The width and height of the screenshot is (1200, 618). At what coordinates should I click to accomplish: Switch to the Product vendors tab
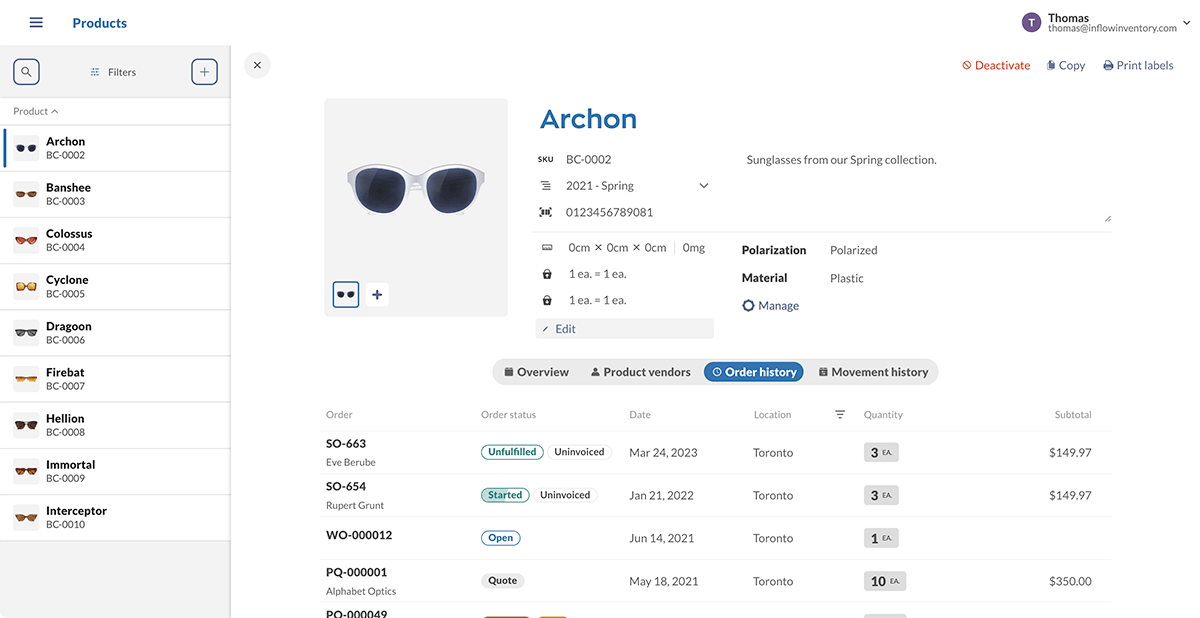click(x=639, y=371)
